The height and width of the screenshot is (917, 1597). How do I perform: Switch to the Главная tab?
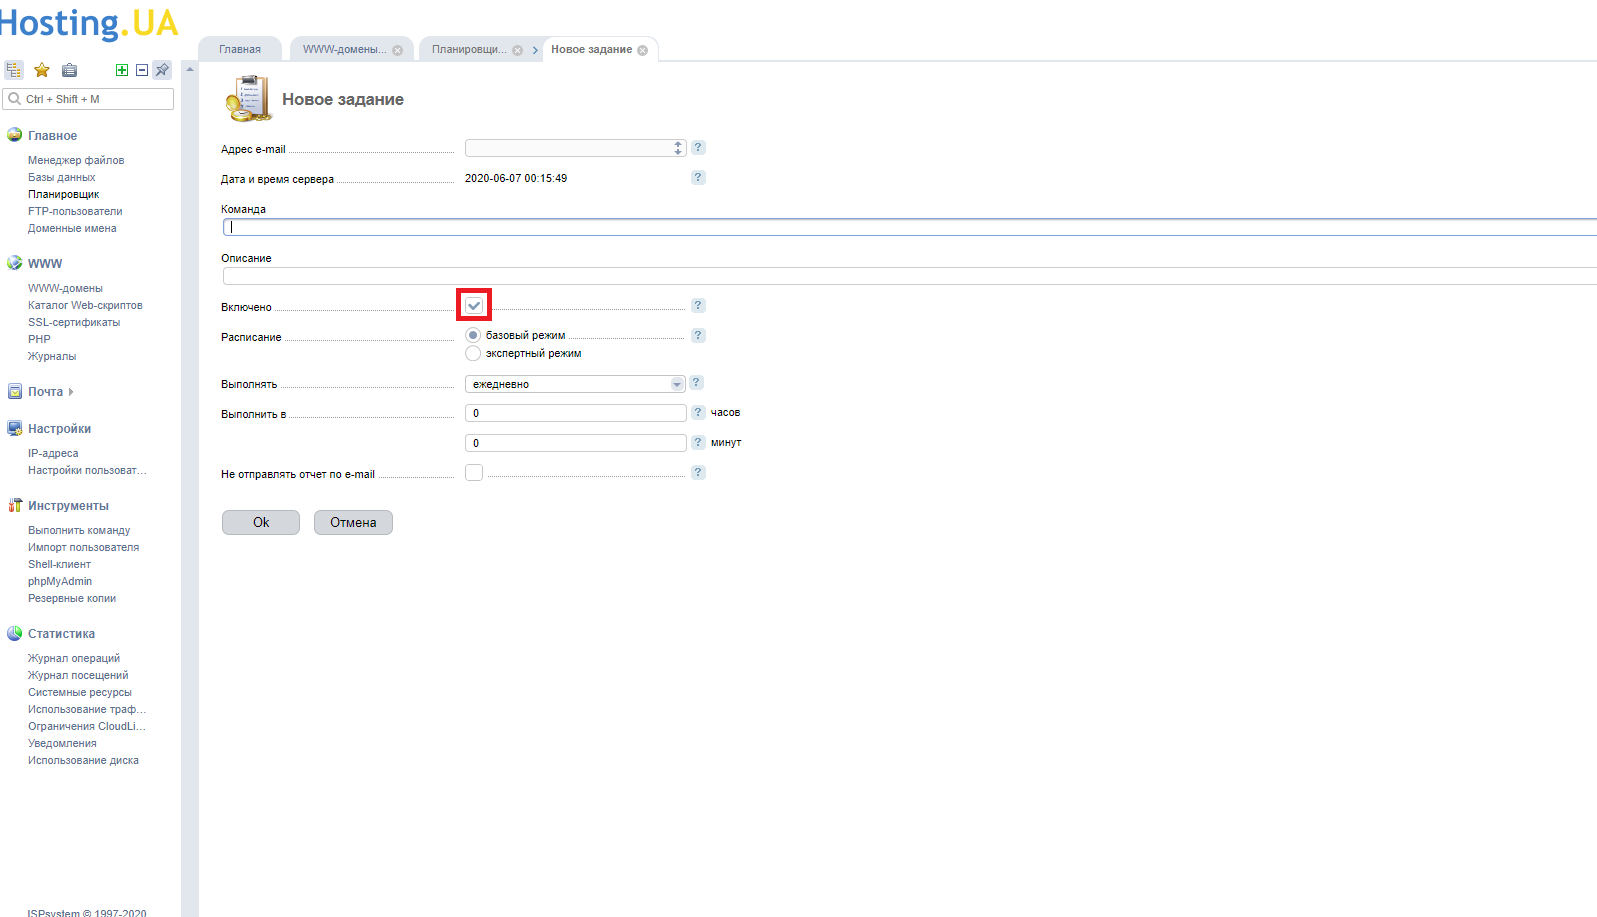(x=240, y=50)
